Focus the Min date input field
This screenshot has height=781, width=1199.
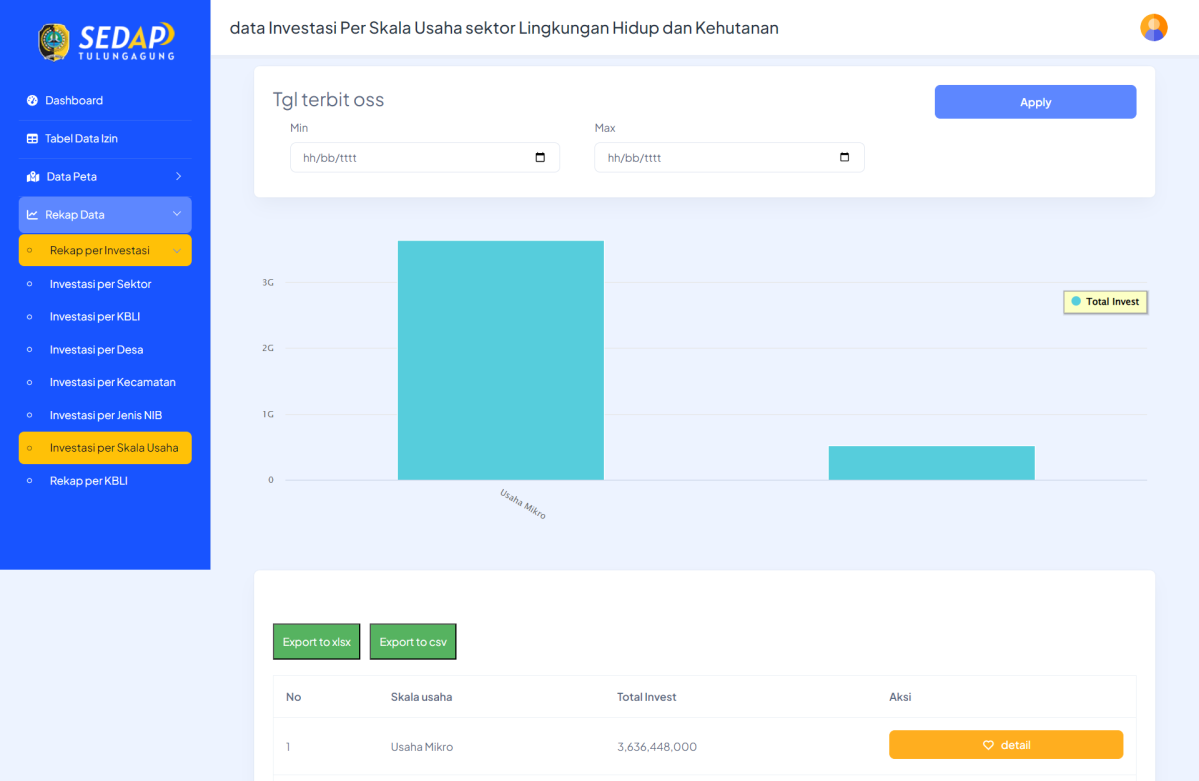424,158
